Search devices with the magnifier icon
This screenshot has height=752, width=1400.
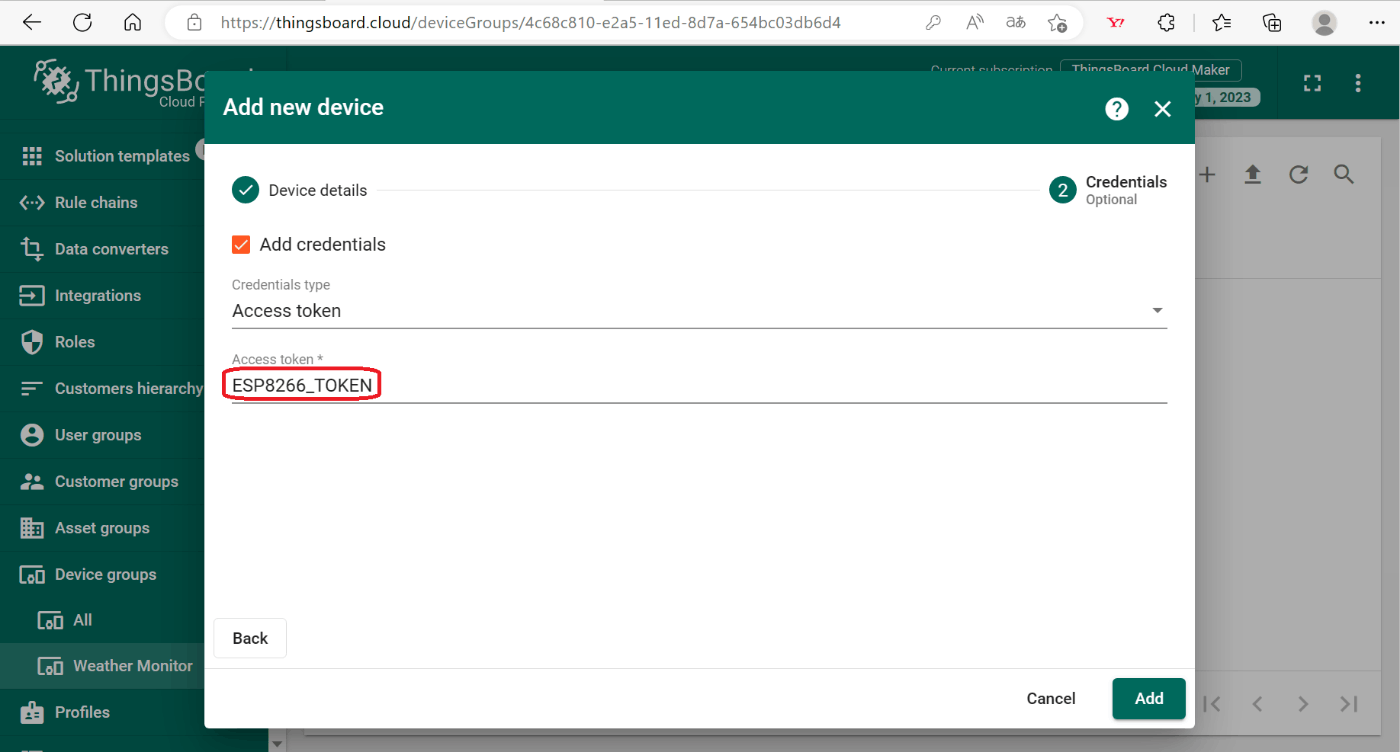[1344, 175]
